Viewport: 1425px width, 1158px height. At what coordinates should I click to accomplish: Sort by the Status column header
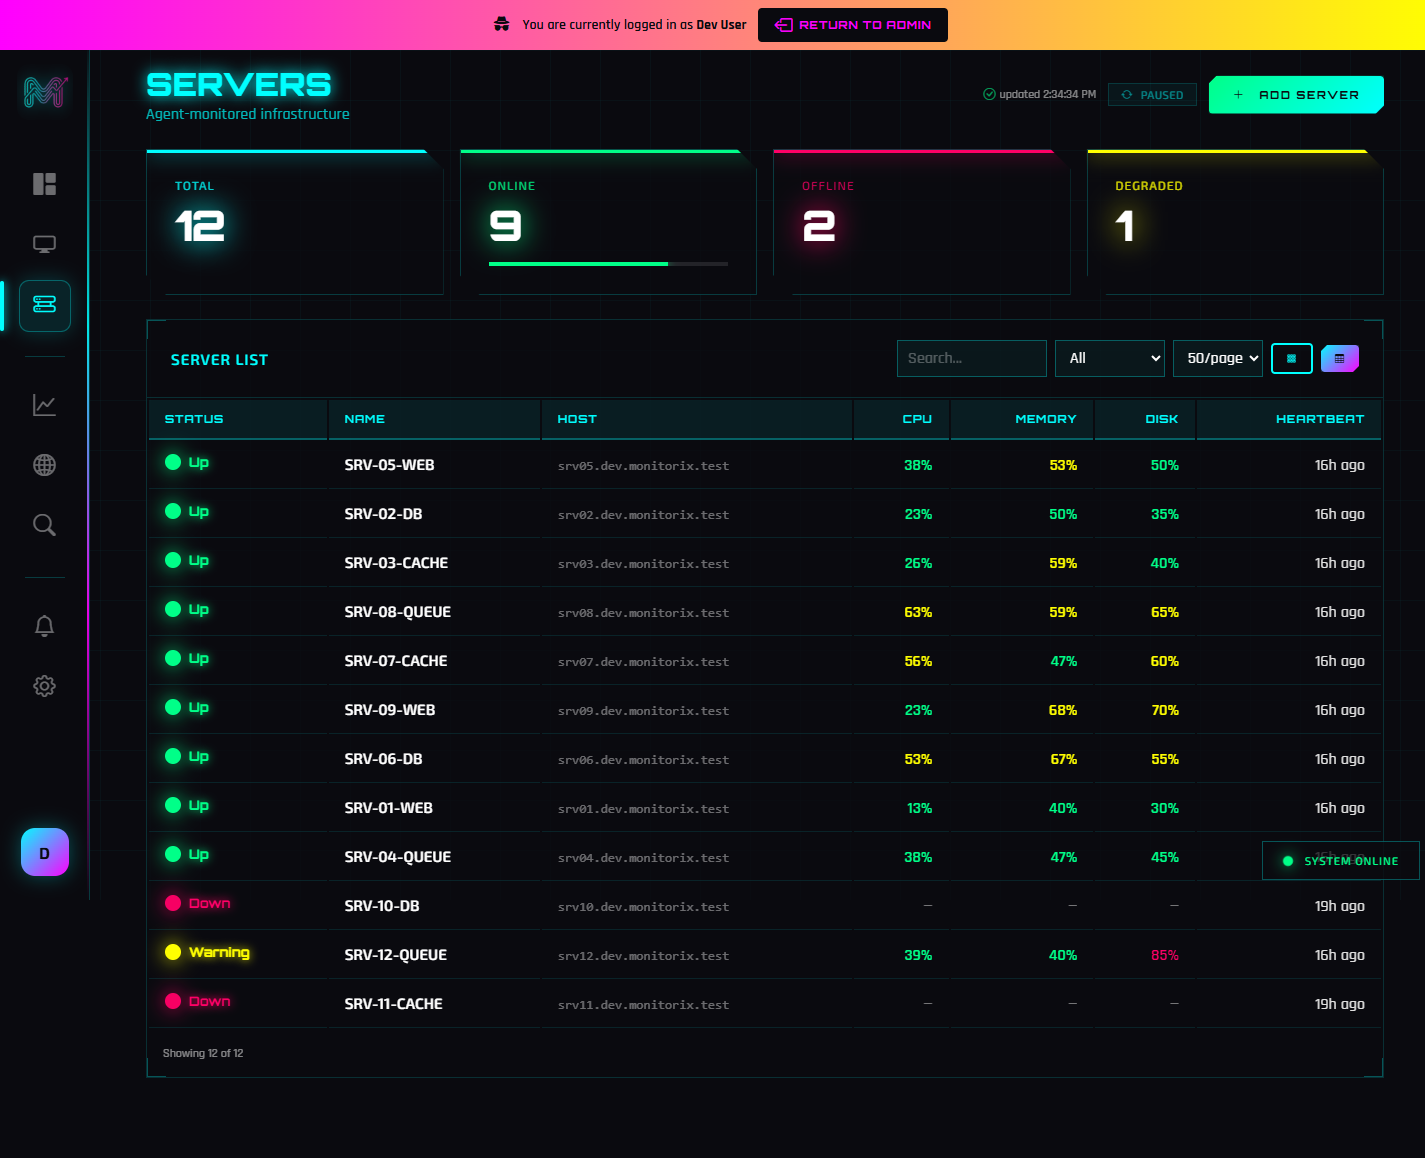click(x=238, y=419)
